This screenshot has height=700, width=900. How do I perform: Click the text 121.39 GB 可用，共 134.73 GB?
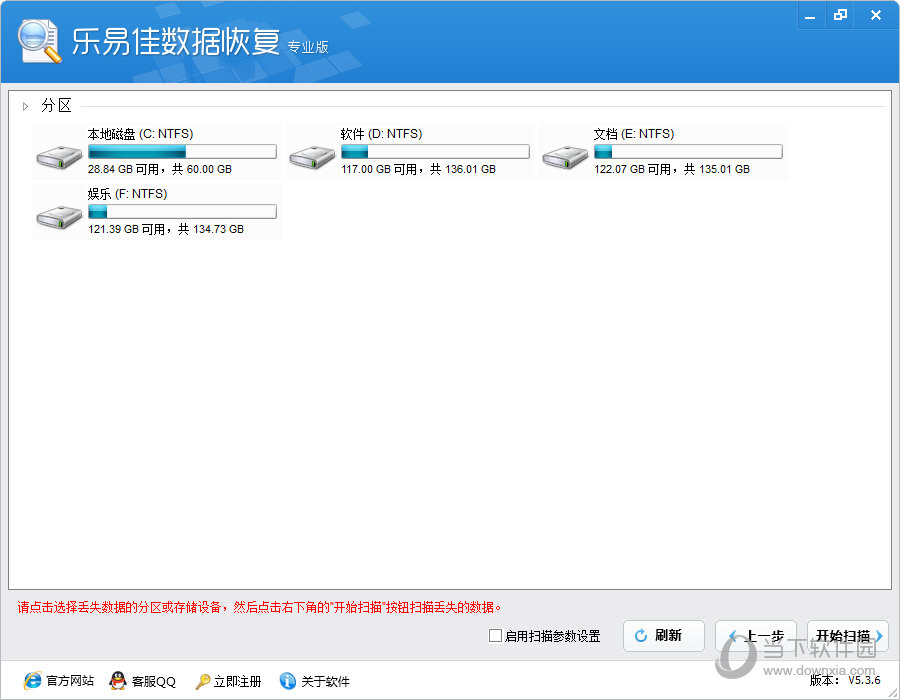pos(166,230)
